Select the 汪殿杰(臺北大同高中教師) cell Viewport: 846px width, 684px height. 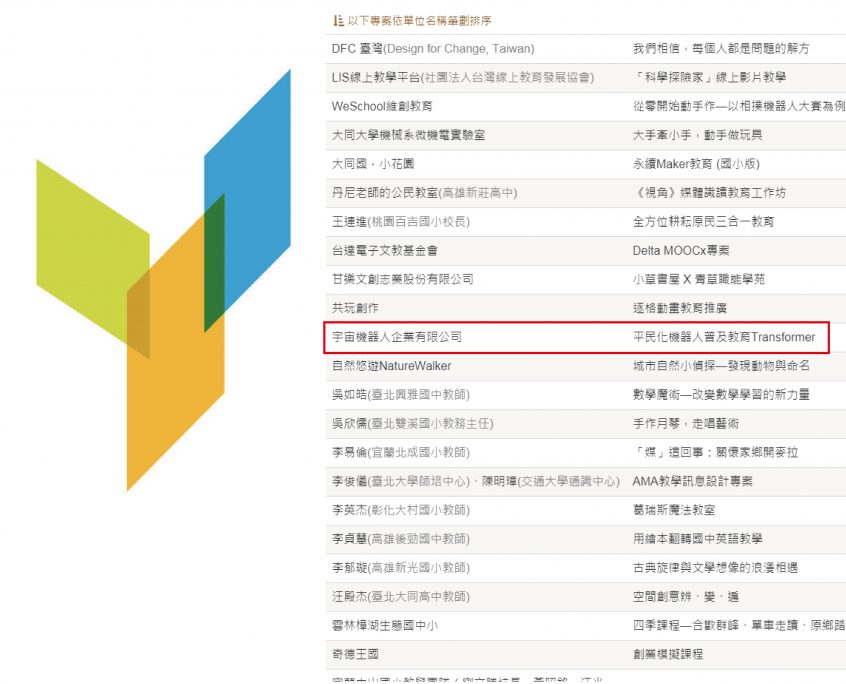coord(400,597)
